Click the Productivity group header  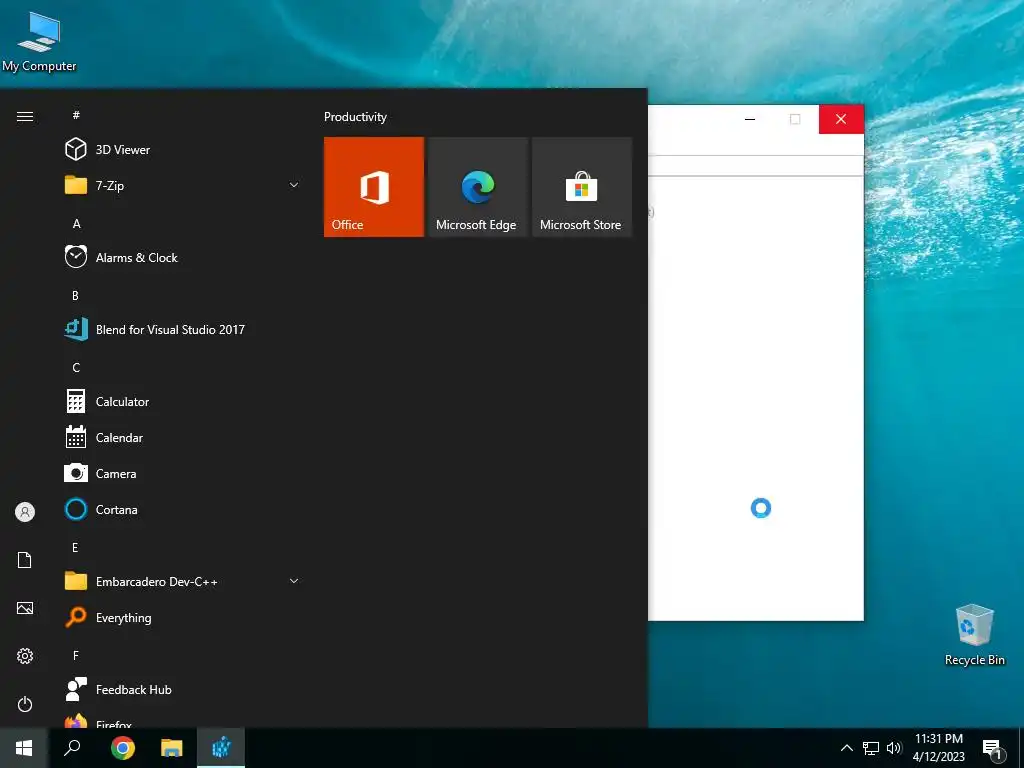tap(355, 117)
